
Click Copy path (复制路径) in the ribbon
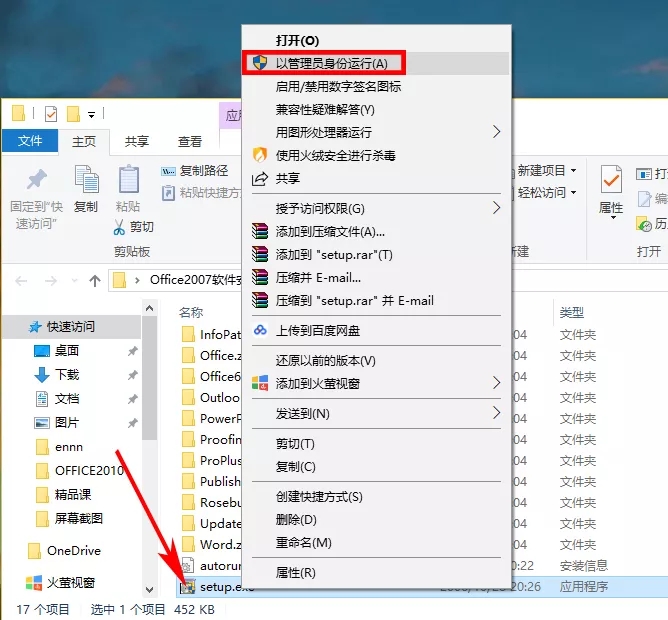pyautogui.click(x=195, y=171)
